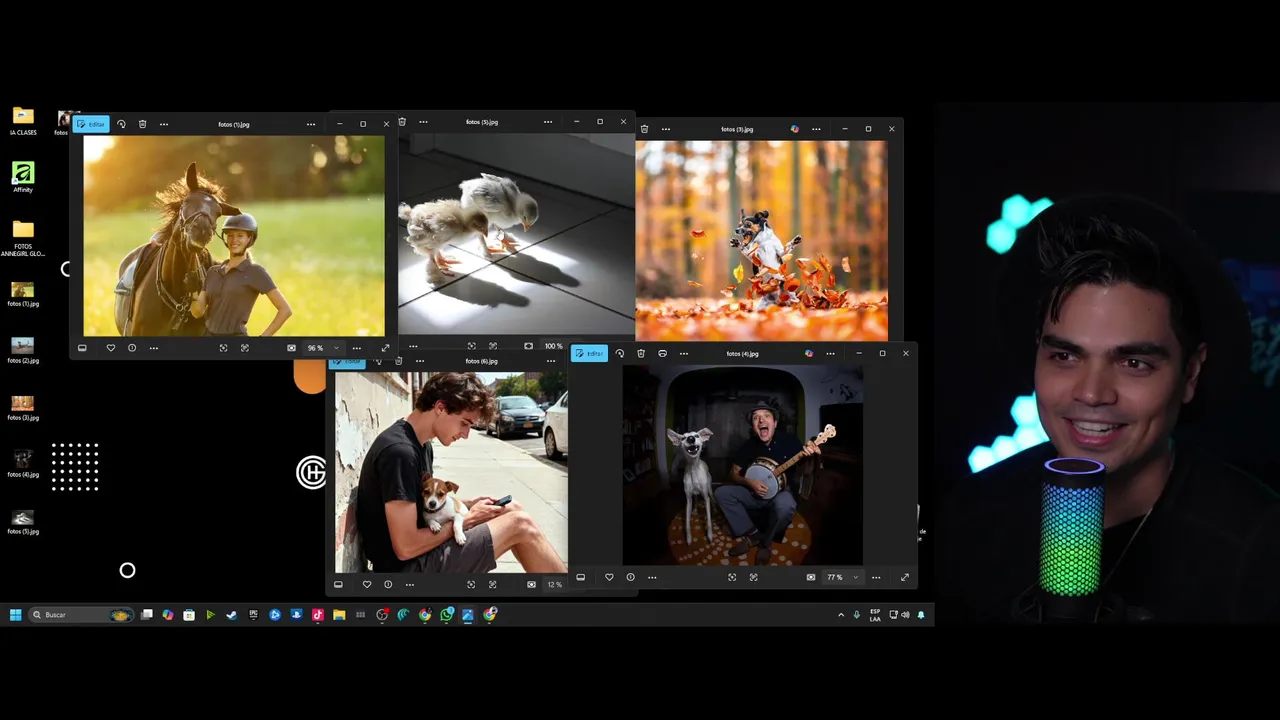This screenshot has height=720, width=1280.
Task: Open top-right more options in fotos (1).jpg titlebar
Action: (x=311, y=124)
